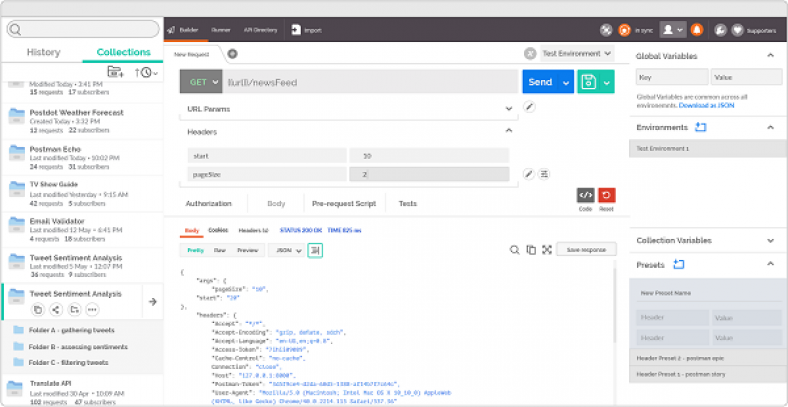Click the gray round icon left of in sync
The height and width of the screenshot is (407, 788).
(606, 30)
